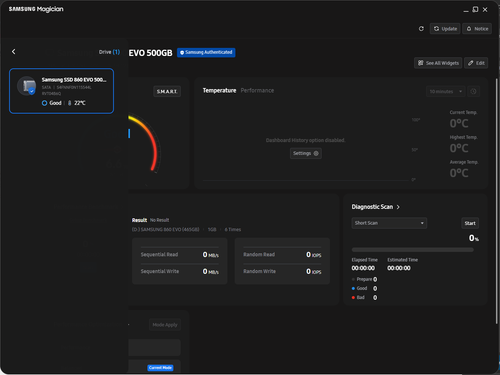Click the Random Write result value

pyautogui.click(x=314, y=271)
